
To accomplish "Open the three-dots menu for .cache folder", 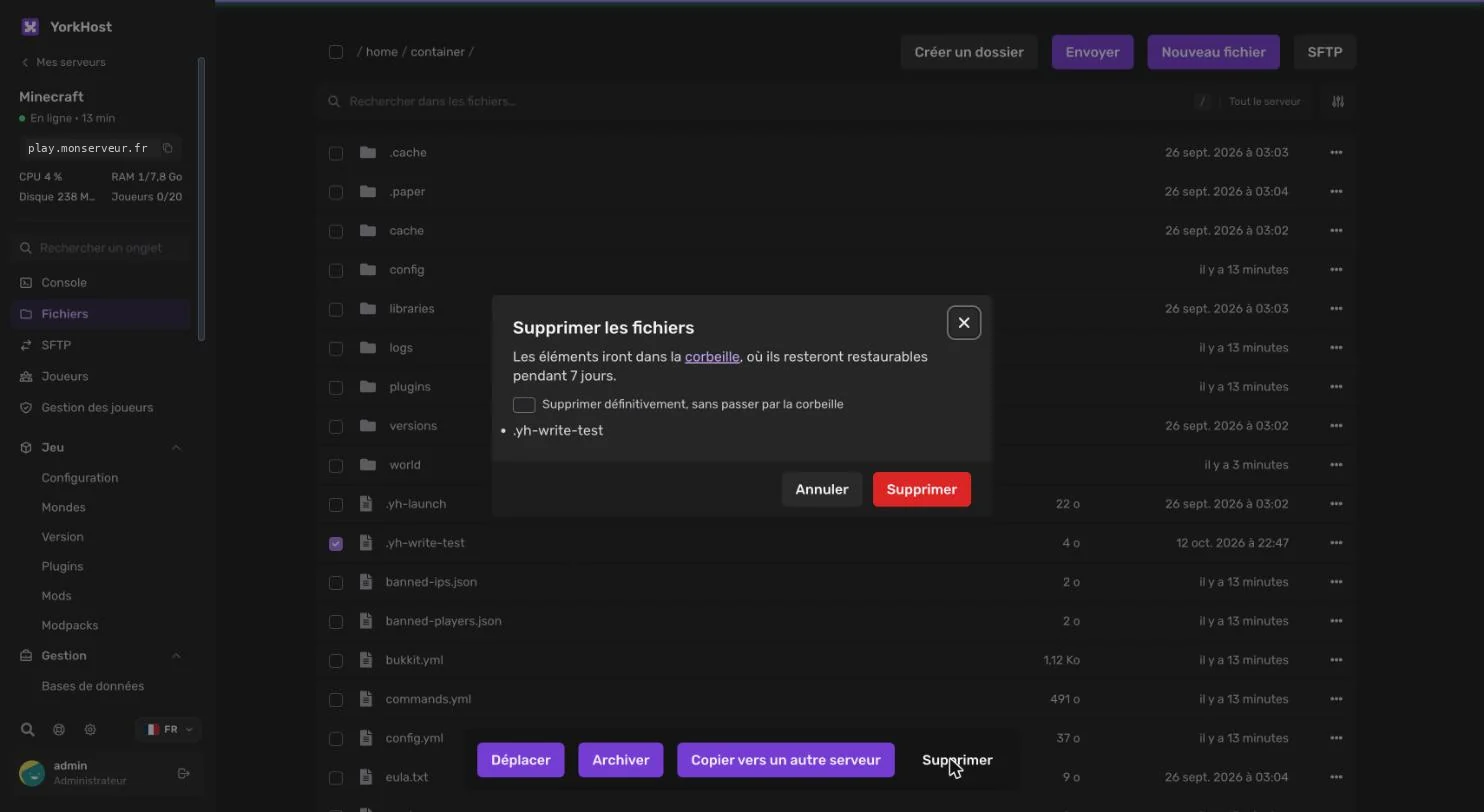I will pos(1336,152).
